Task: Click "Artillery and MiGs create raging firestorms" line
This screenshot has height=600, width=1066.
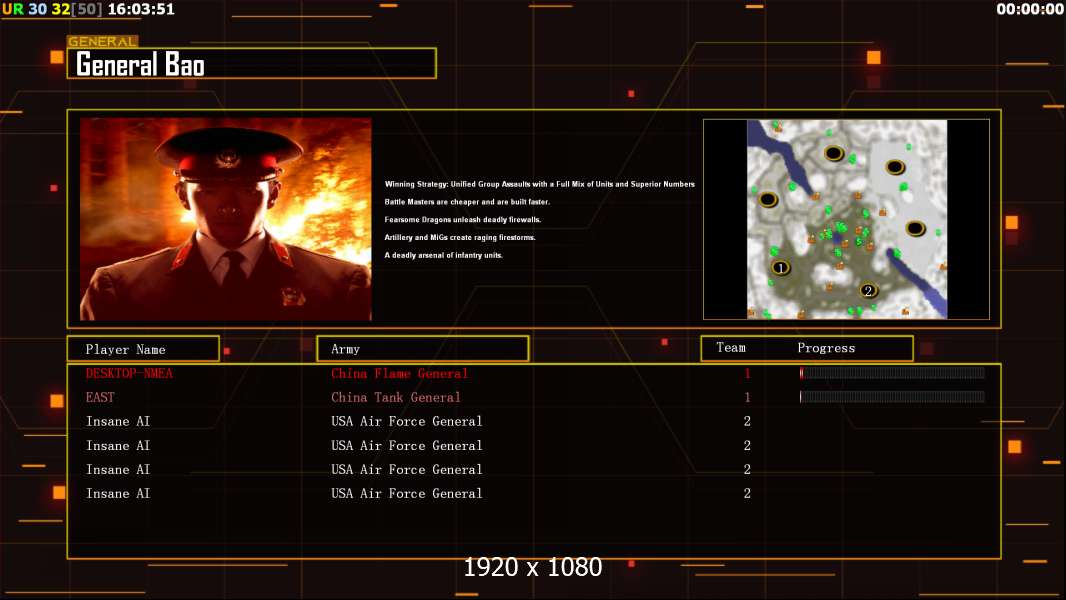Action: pyautogui.click(x=460, y=237)
